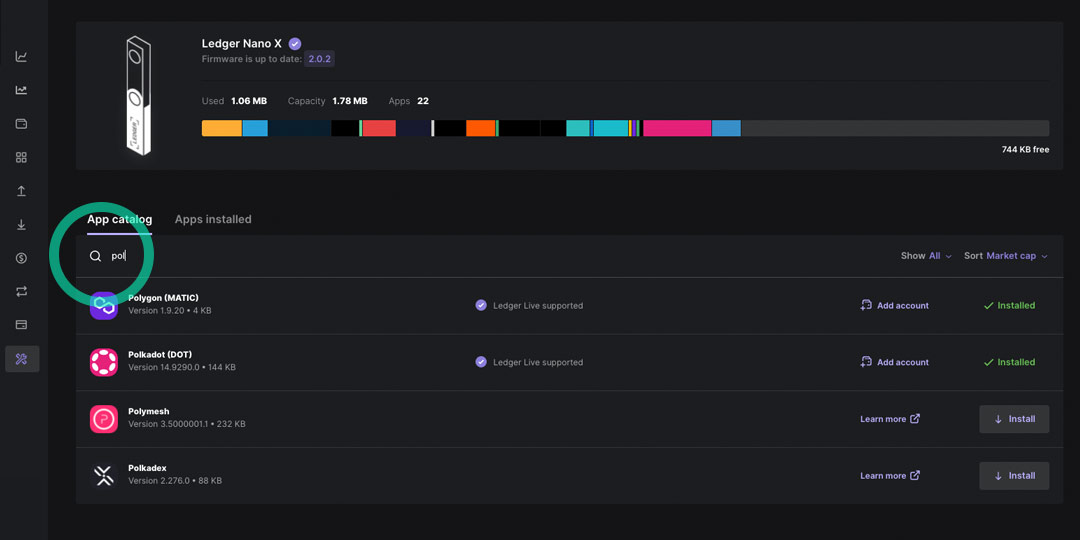Install the Polymesh app
The image size is (1080, 540).
click(1014, 419)
